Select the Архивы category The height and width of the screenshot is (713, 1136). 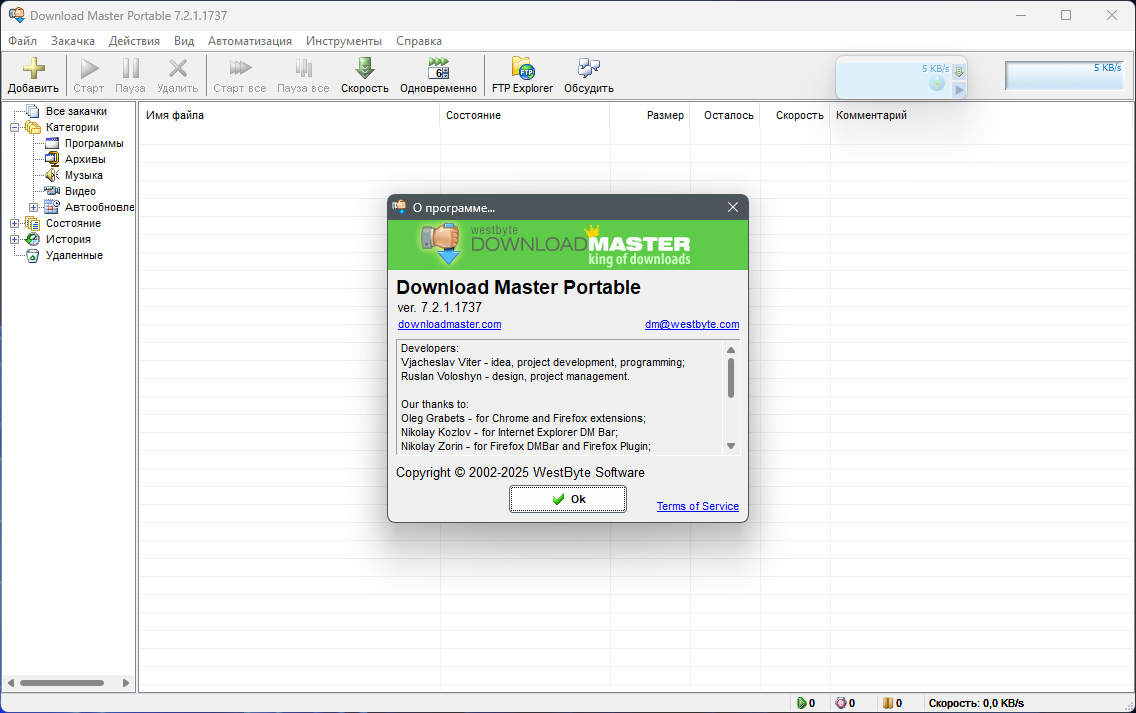pyautogui.click(x=85, y=159)
